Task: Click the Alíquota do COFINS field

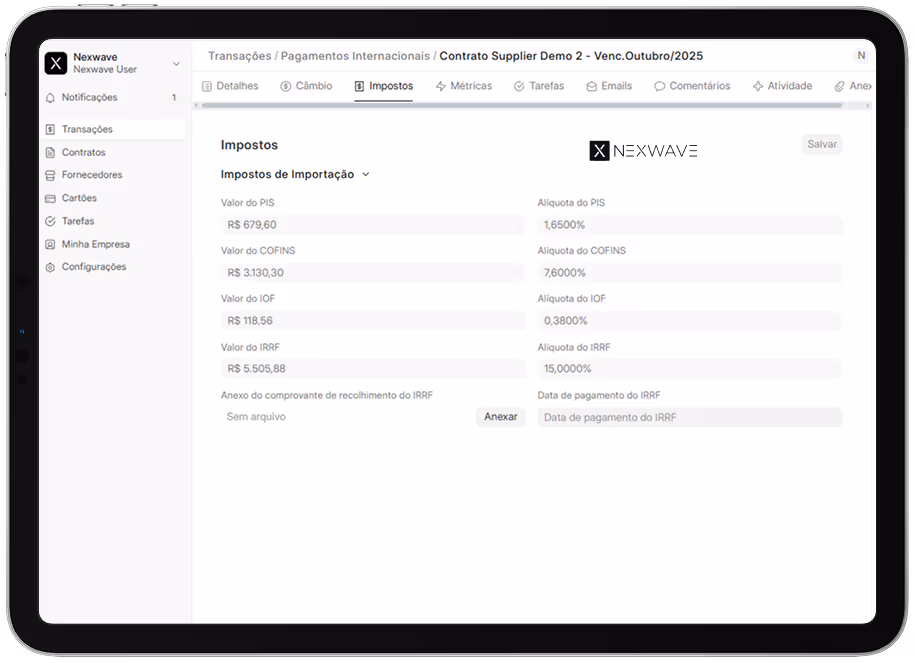Action: tap(690, 273)
